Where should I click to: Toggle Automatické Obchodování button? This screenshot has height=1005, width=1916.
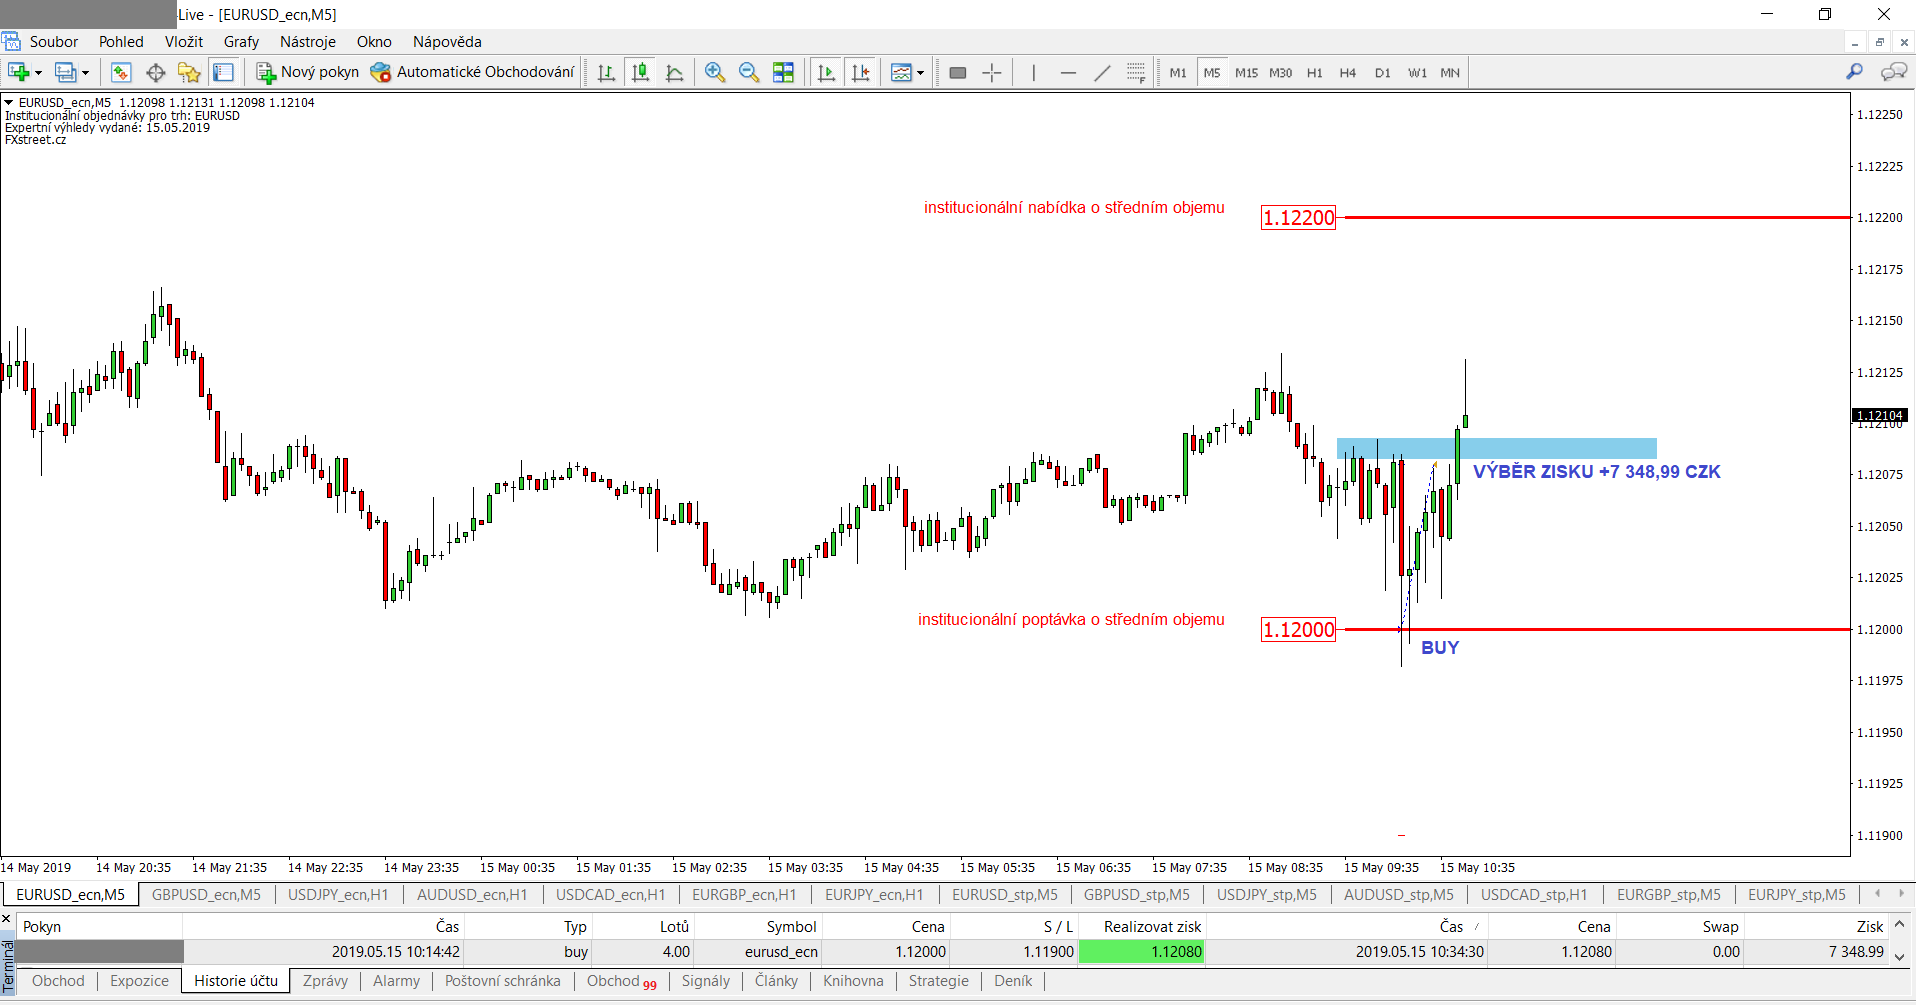472,72
